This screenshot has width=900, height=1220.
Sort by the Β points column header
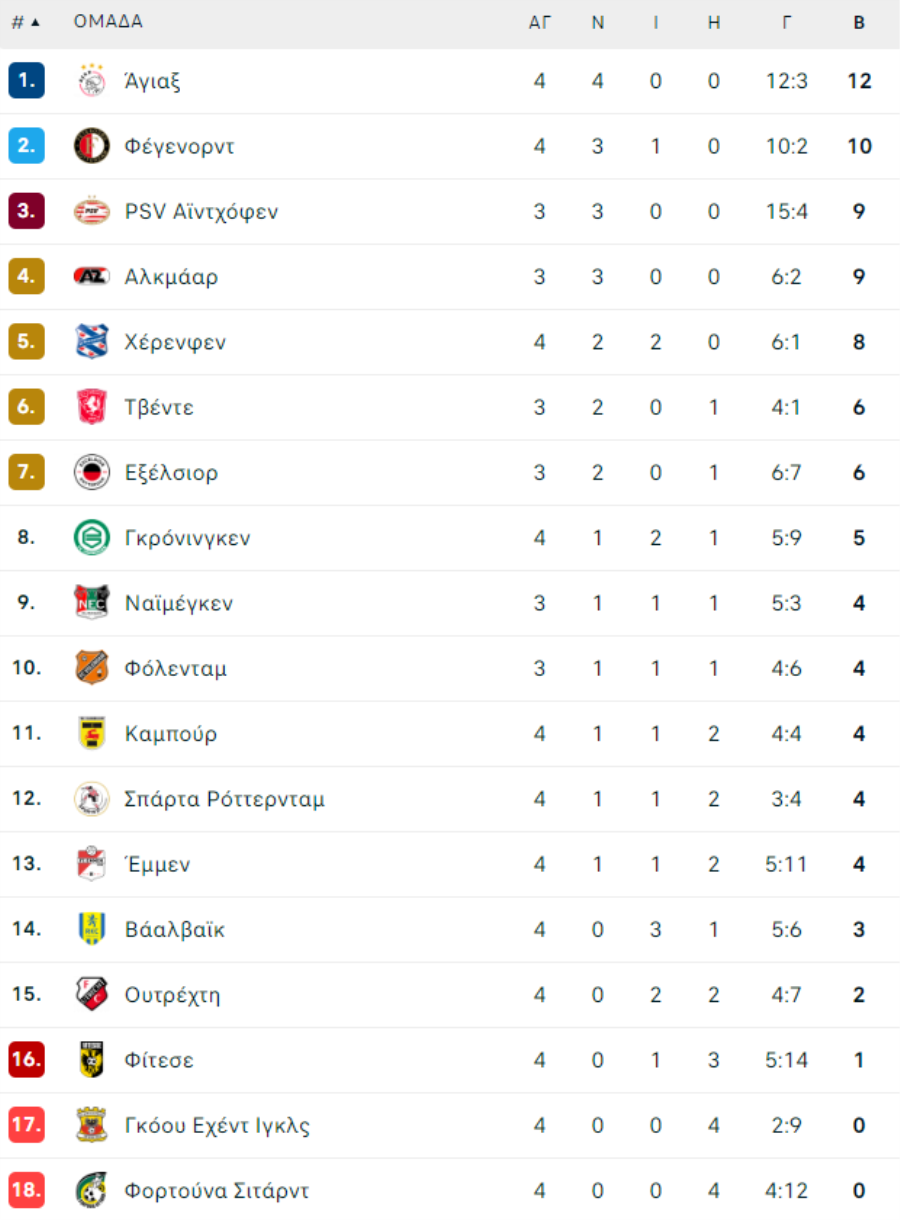click(859, 23)
